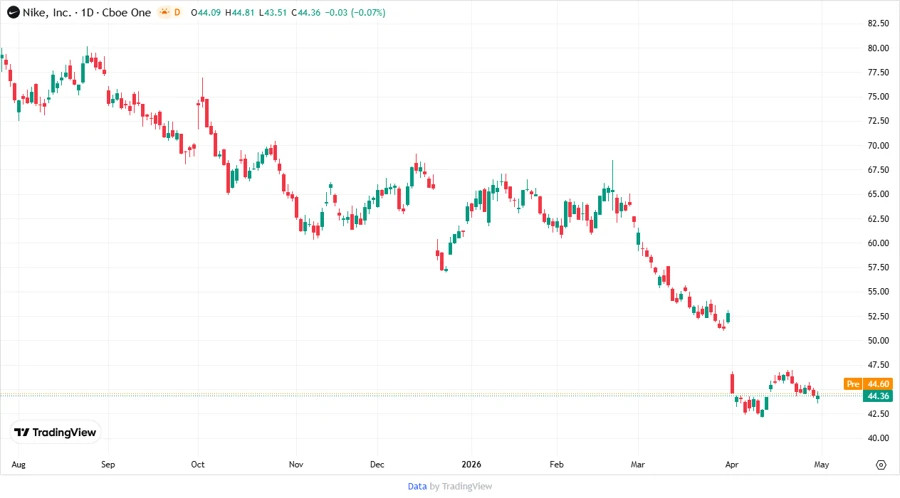
Task: Open chart settings gear icon
Action: tap(881, 465)
